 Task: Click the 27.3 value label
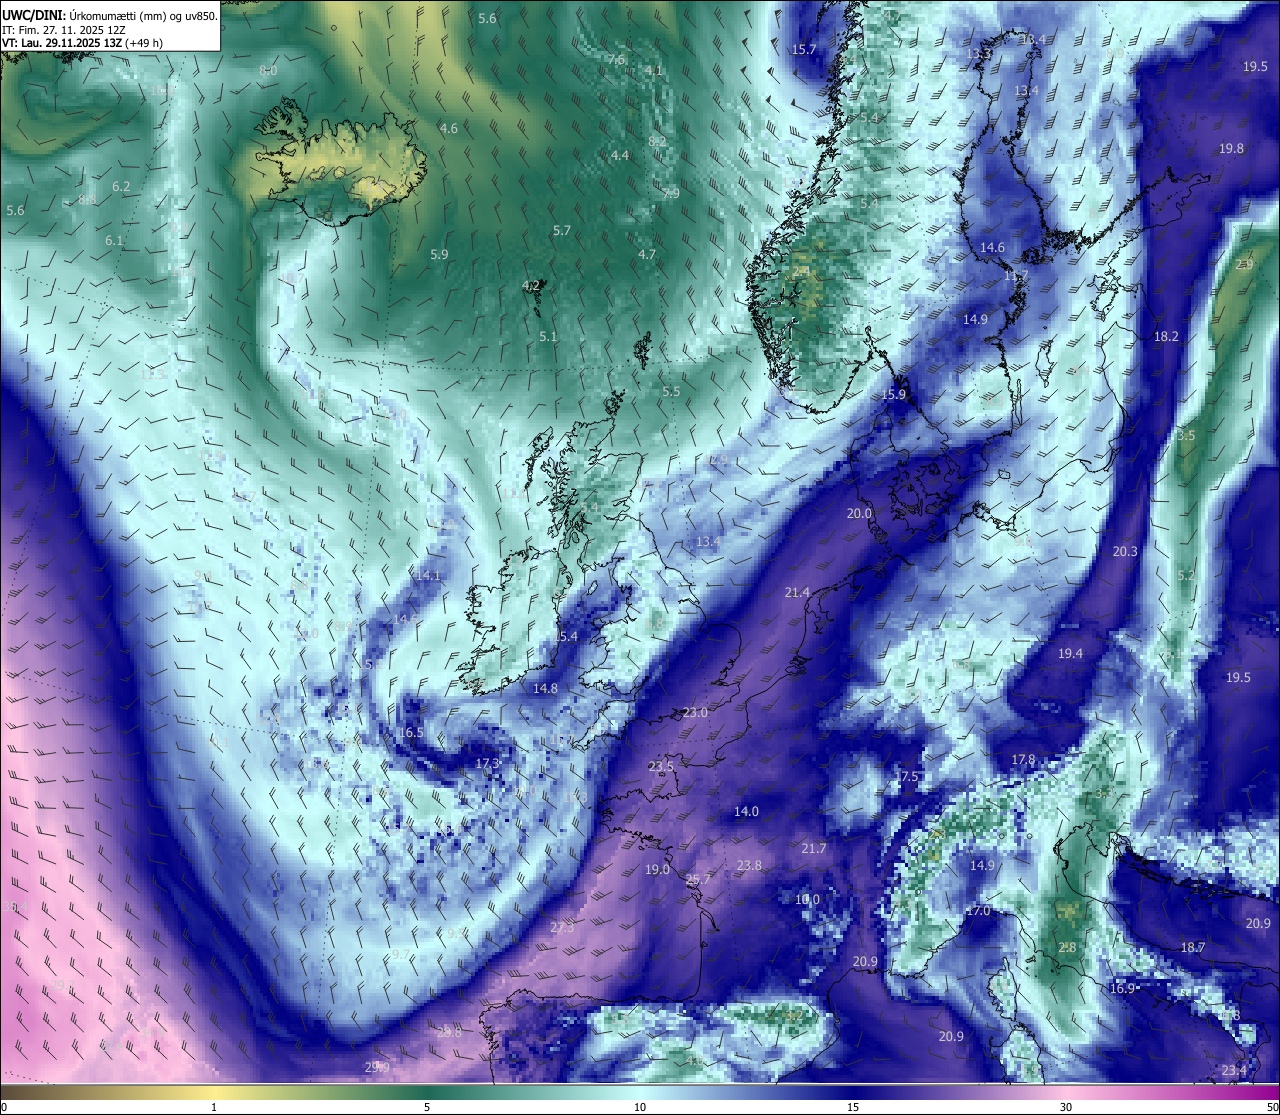(562, 928)
